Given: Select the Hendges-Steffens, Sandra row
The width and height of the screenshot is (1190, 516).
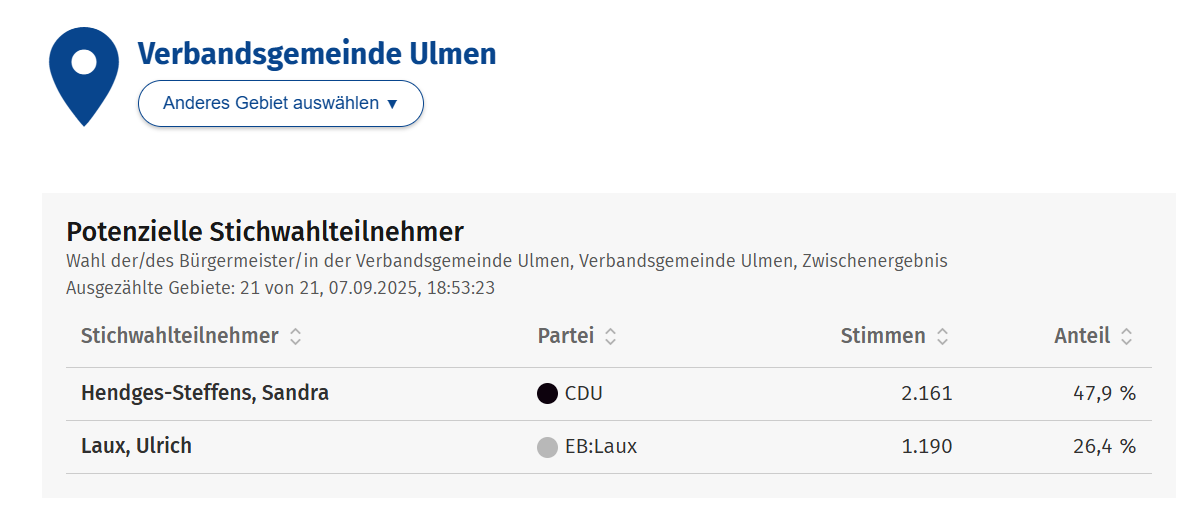Looking at the screenshot, I should click(x=204, y=393).
